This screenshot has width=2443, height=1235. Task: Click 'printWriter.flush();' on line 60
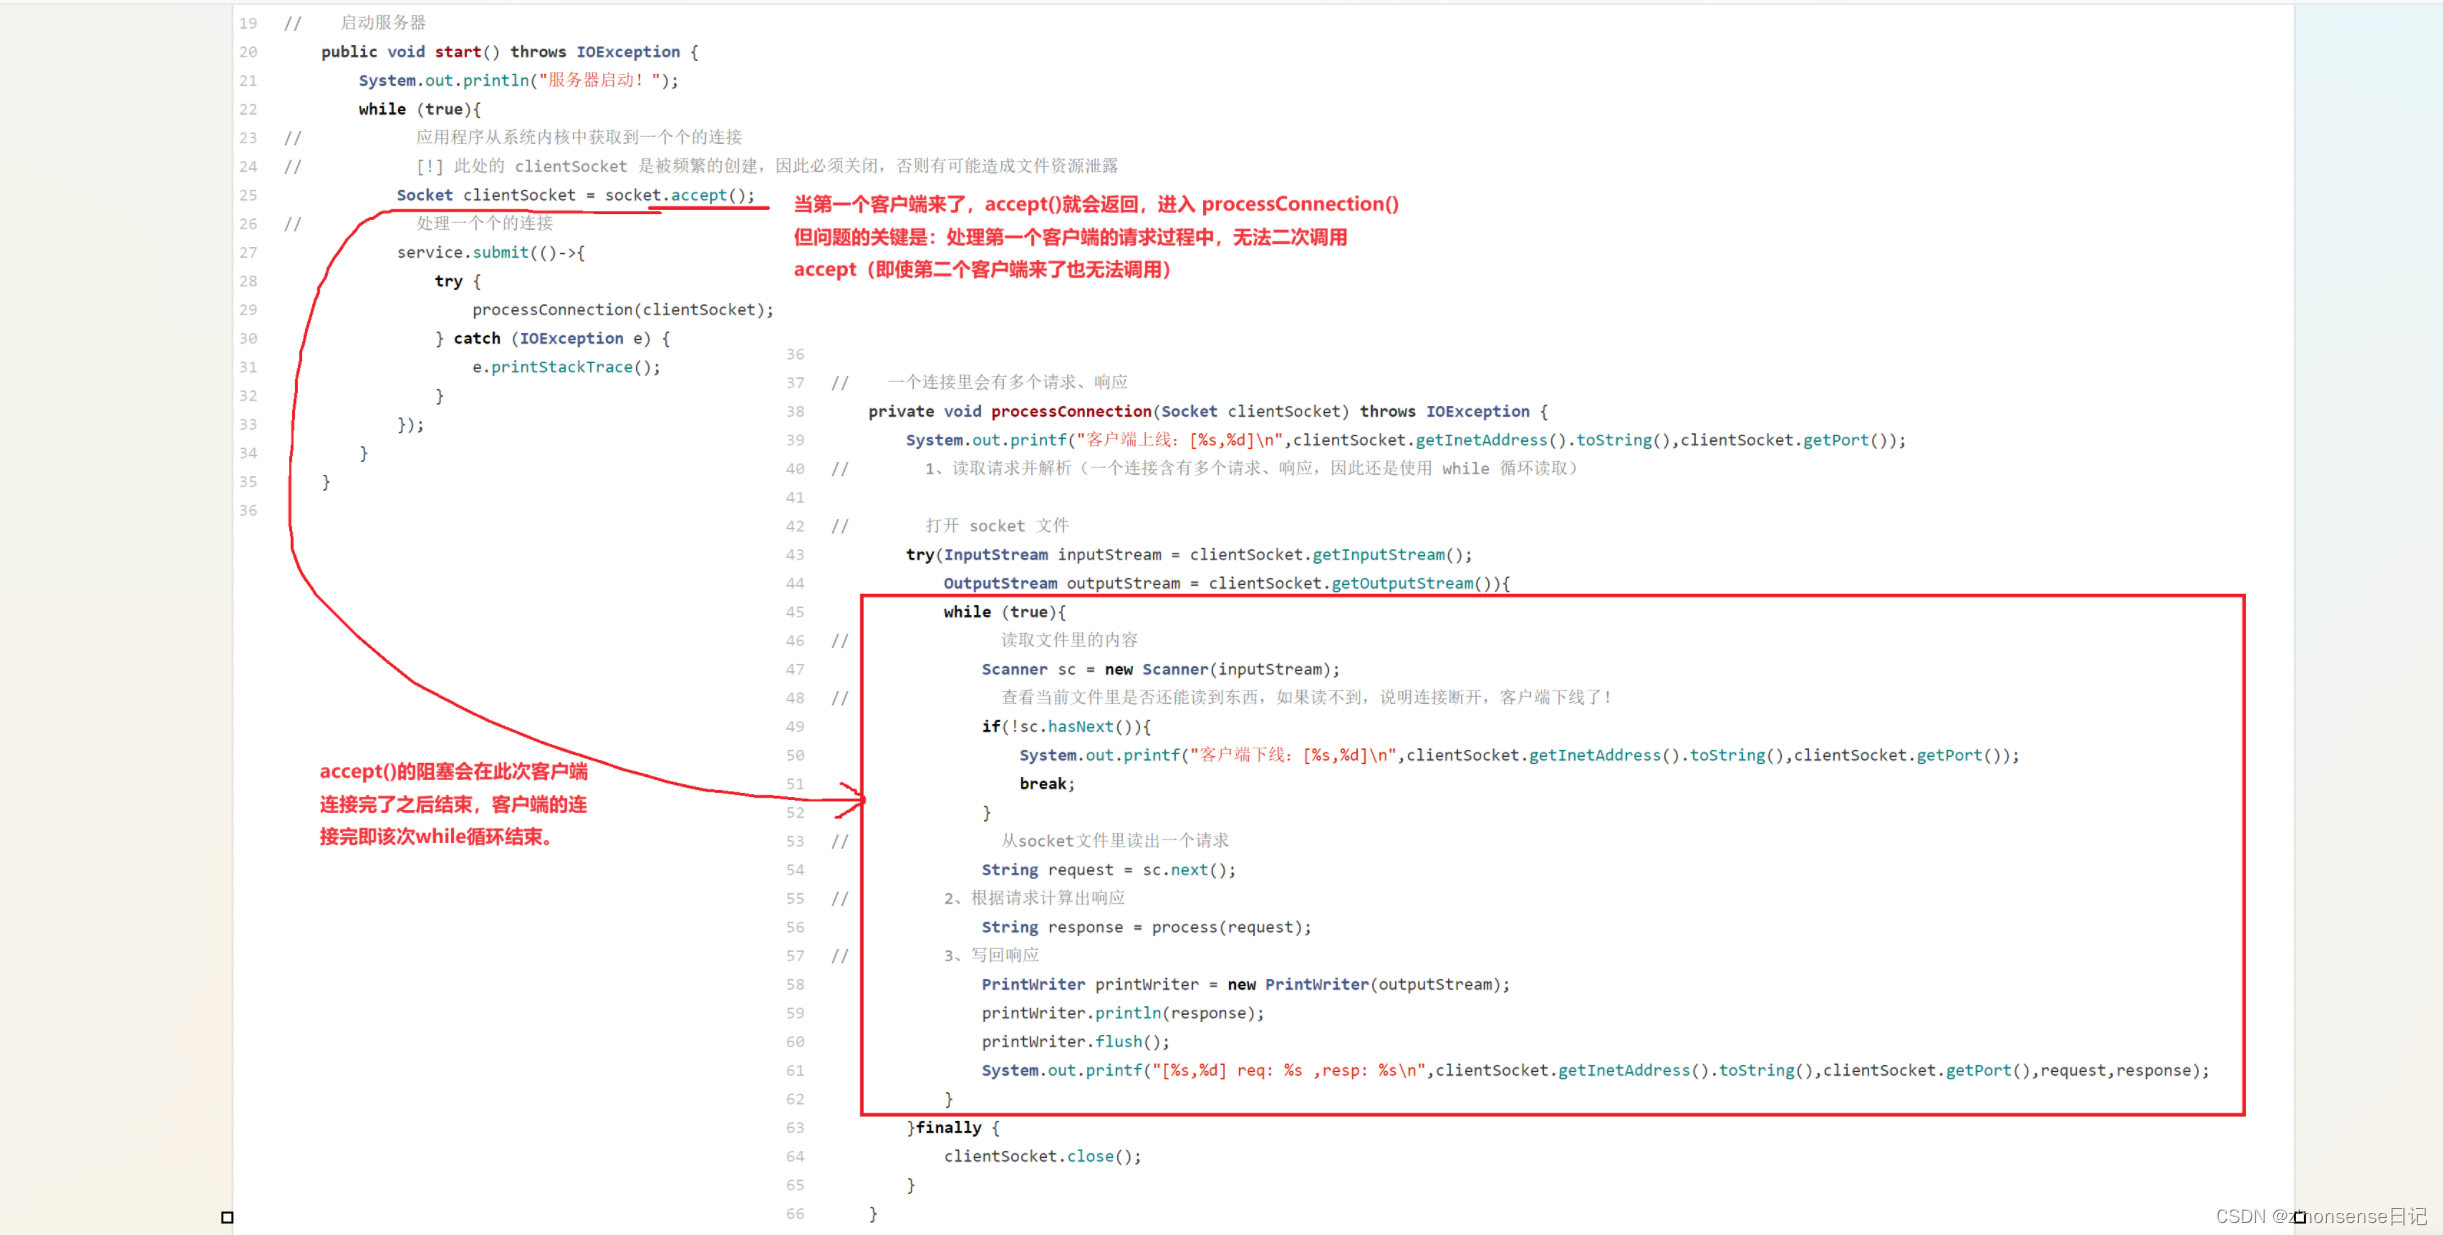(x=1076, y=1042)
